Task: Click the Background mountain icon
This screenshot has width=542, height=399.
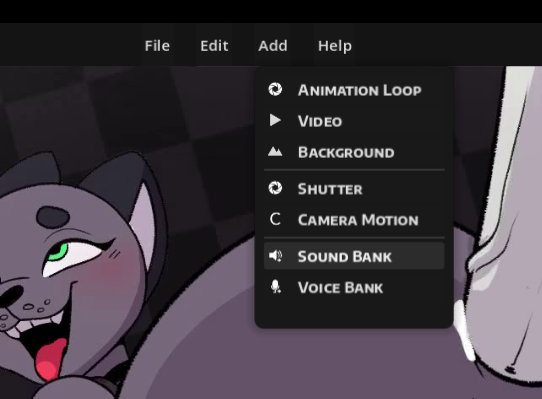Action: click(x=275, y=151)
